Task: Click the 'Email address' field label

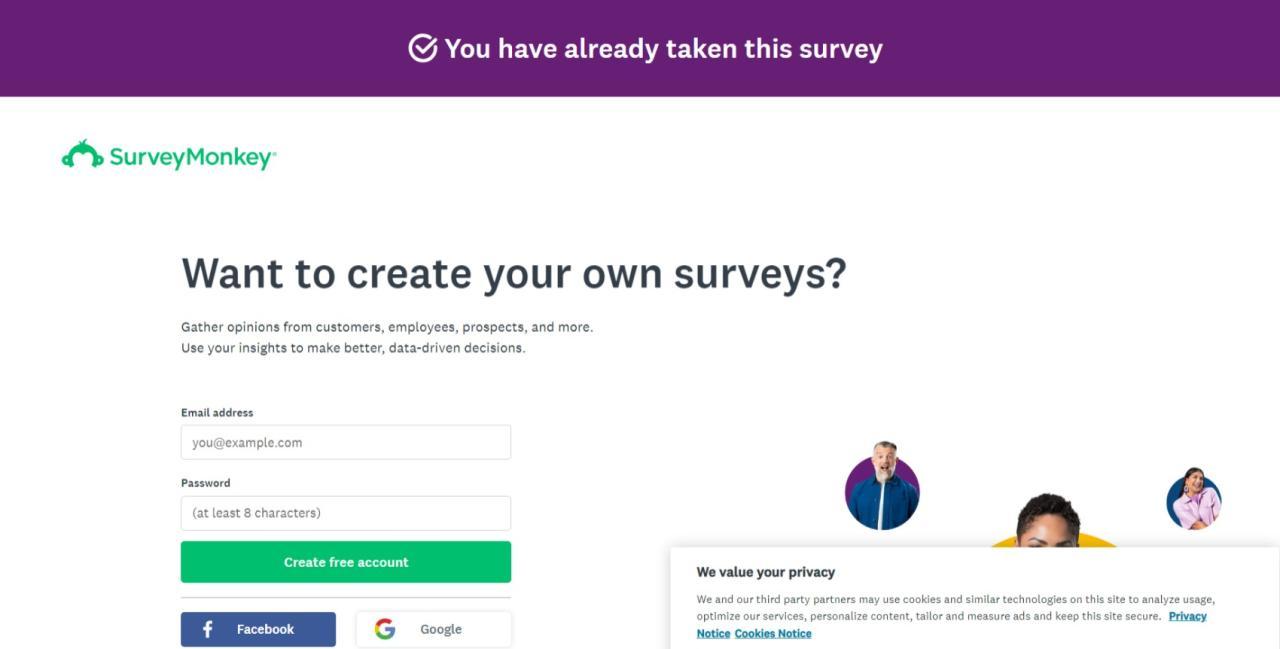Action: [x=217, y=412]
